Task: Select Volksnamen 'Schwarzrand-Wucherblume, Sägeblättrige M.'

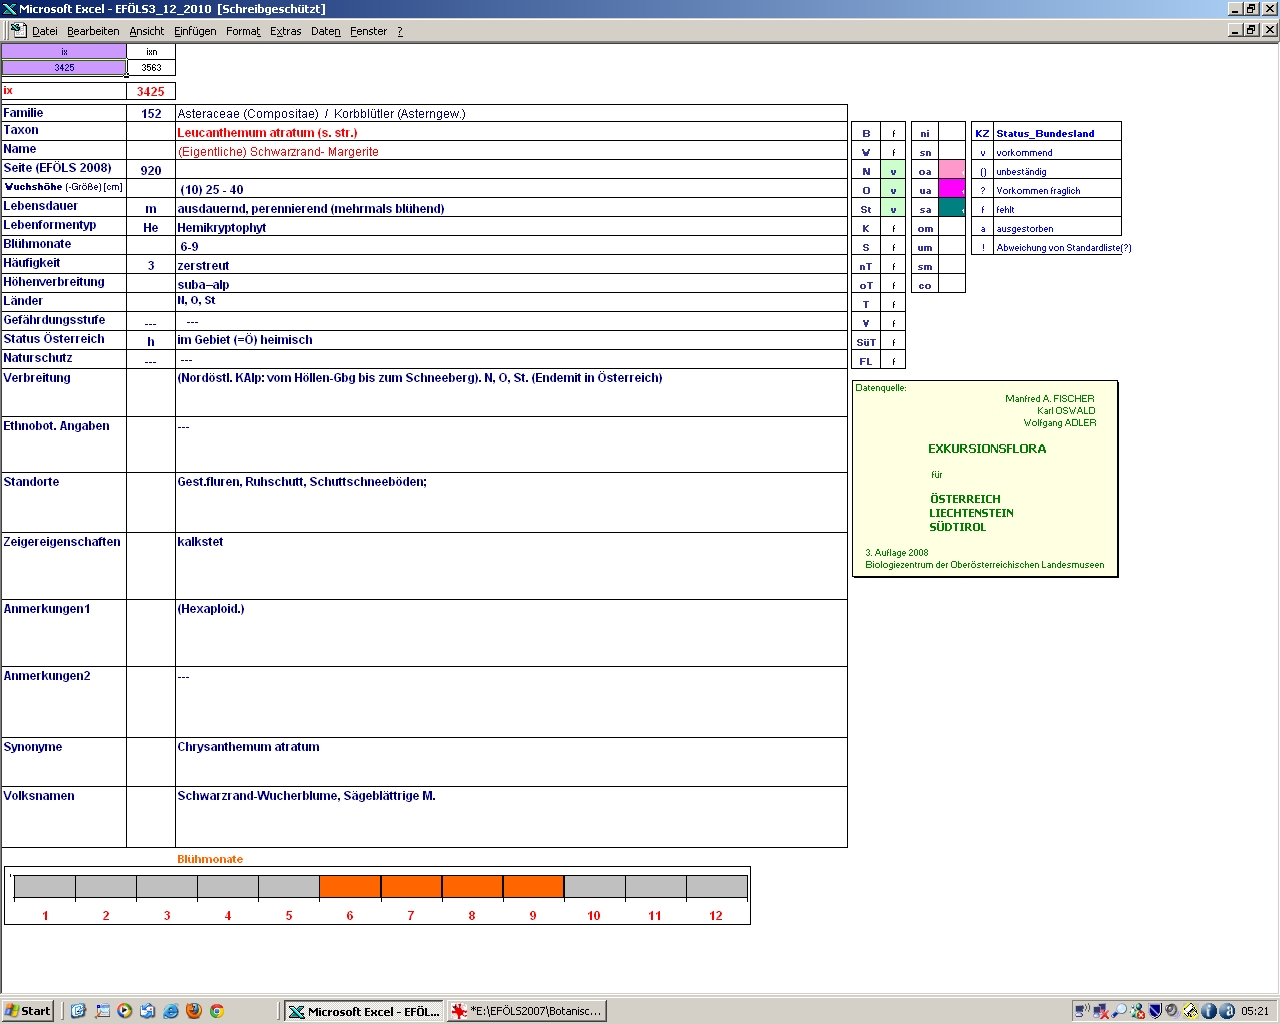Action: coord(511,817)
